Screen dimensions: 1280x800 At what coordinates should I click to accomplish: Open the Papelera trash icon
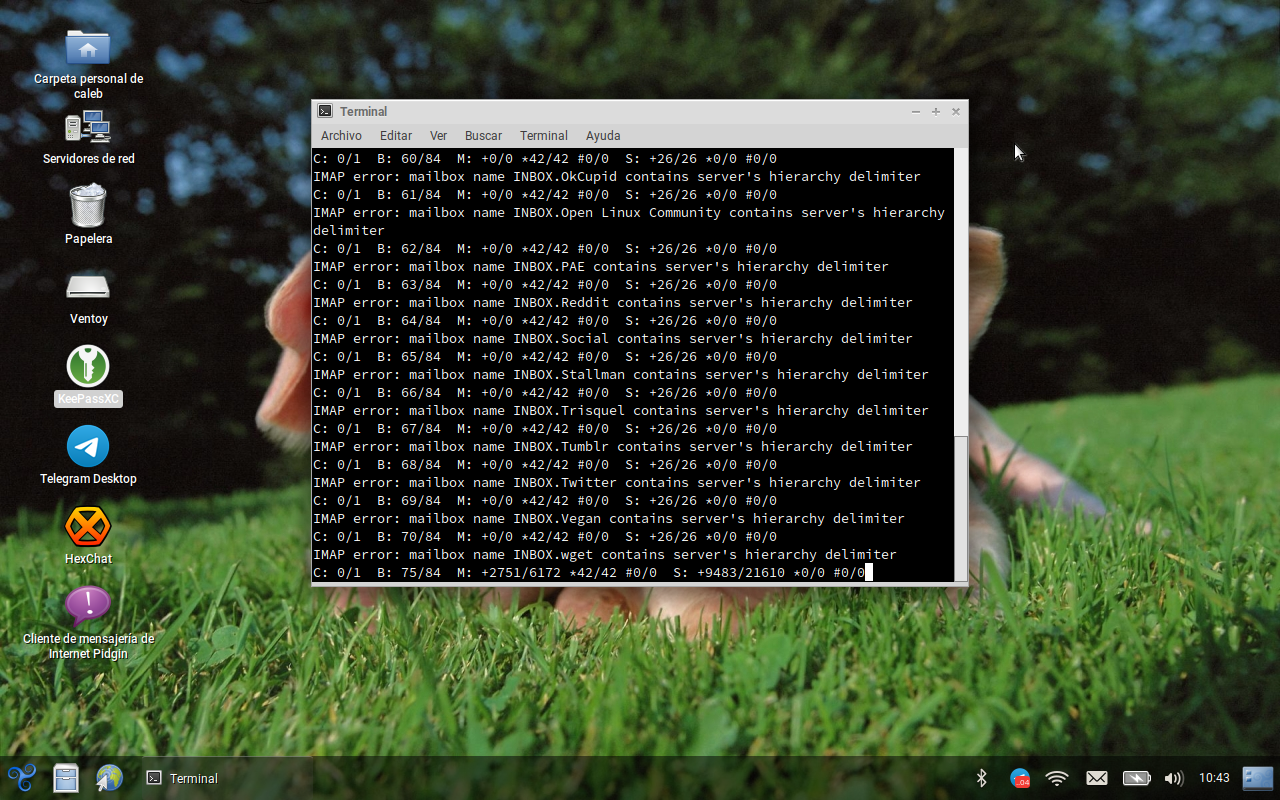[x=88, y=206]
